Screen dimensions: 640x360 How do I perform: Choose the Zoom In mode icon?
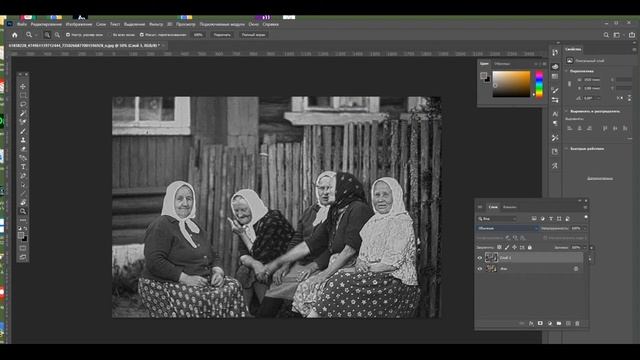(x=47, y=35)
